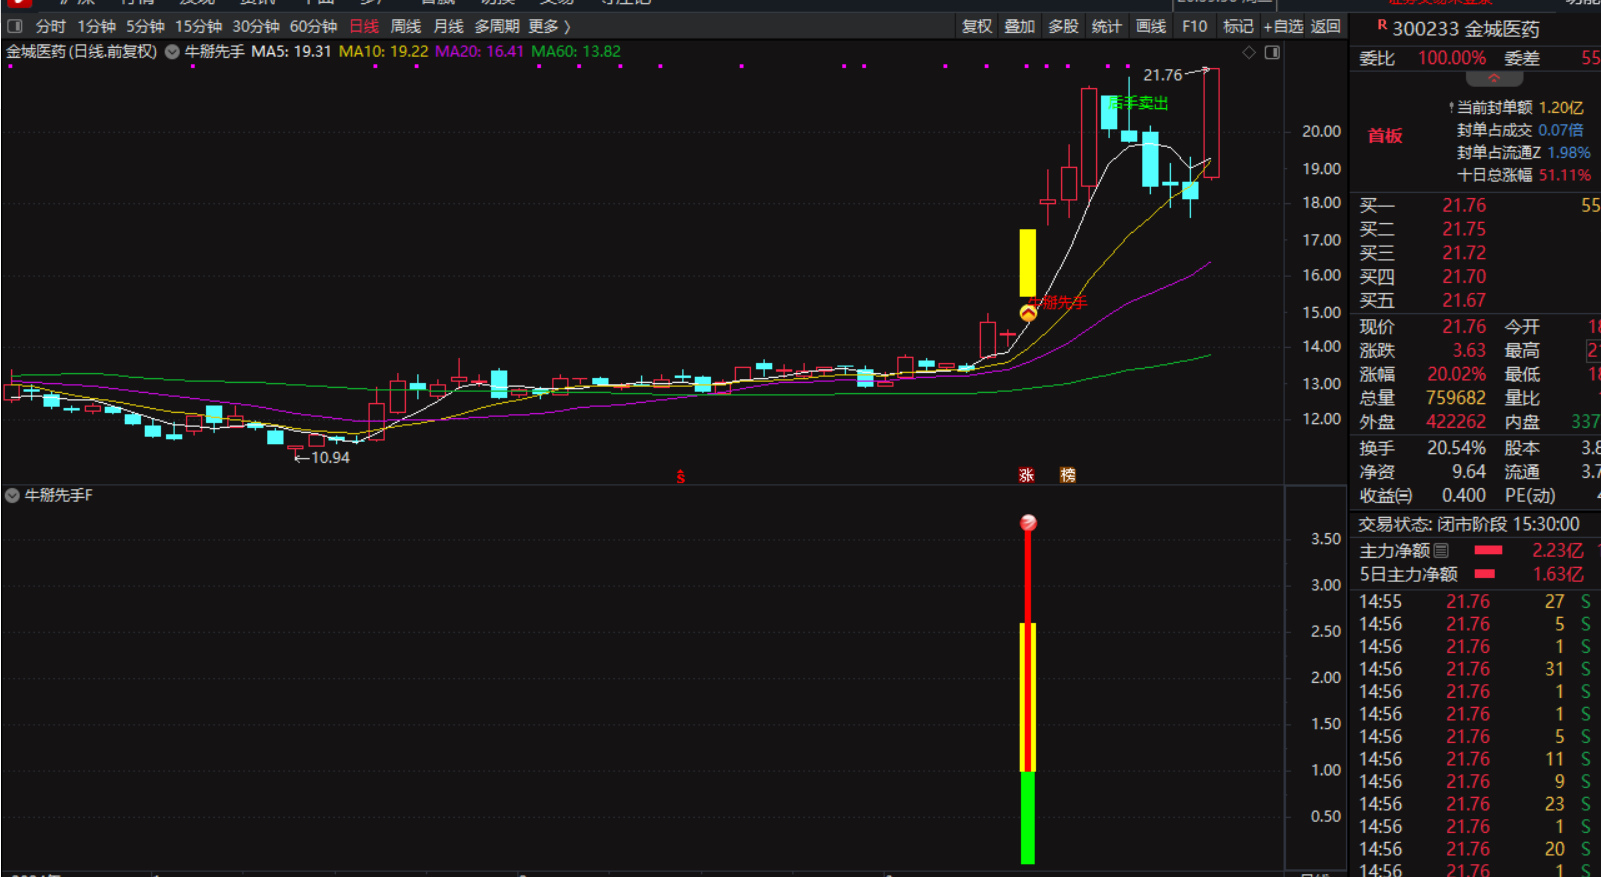Click the red $ marker icon
The width and height of the screenshot is (1601, 877).
click(680, 477)
